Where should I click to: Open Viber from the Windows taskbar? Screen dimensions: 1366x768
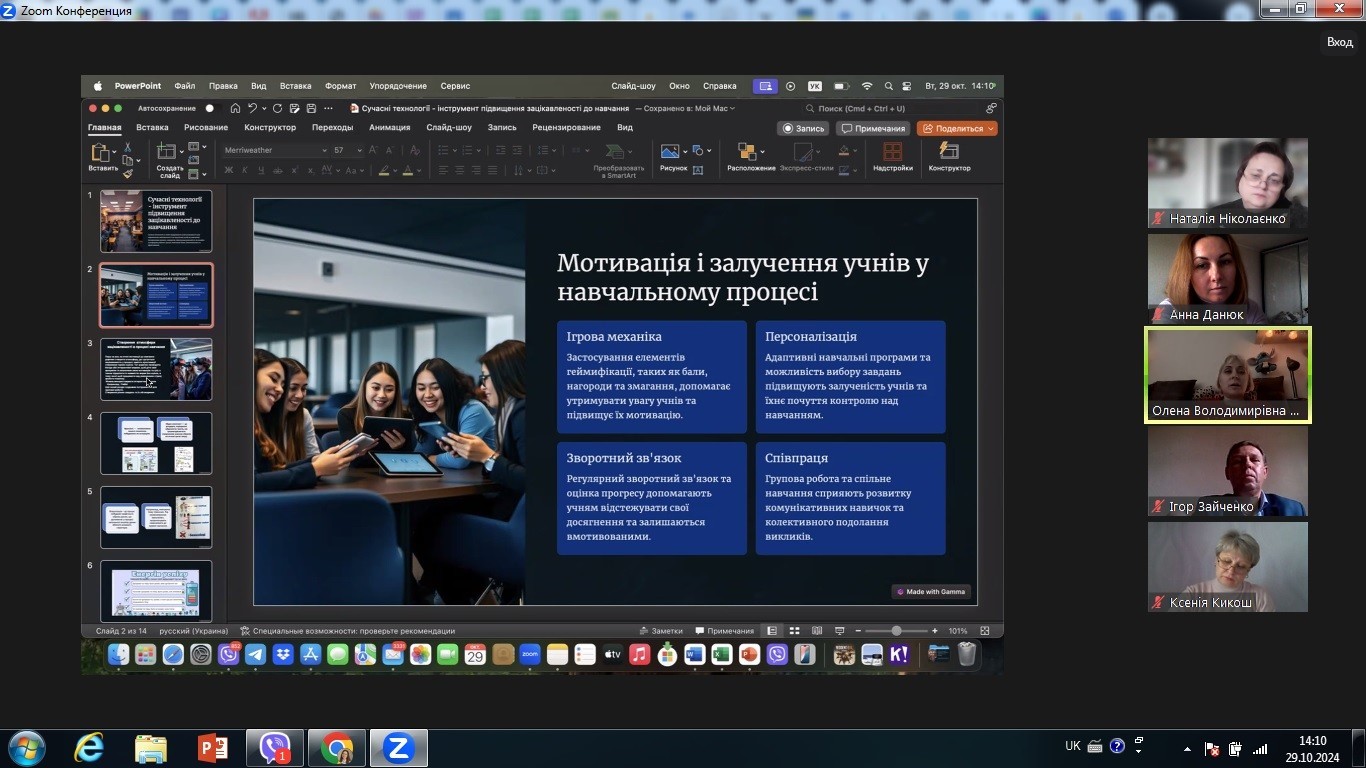tap(275, 748)
